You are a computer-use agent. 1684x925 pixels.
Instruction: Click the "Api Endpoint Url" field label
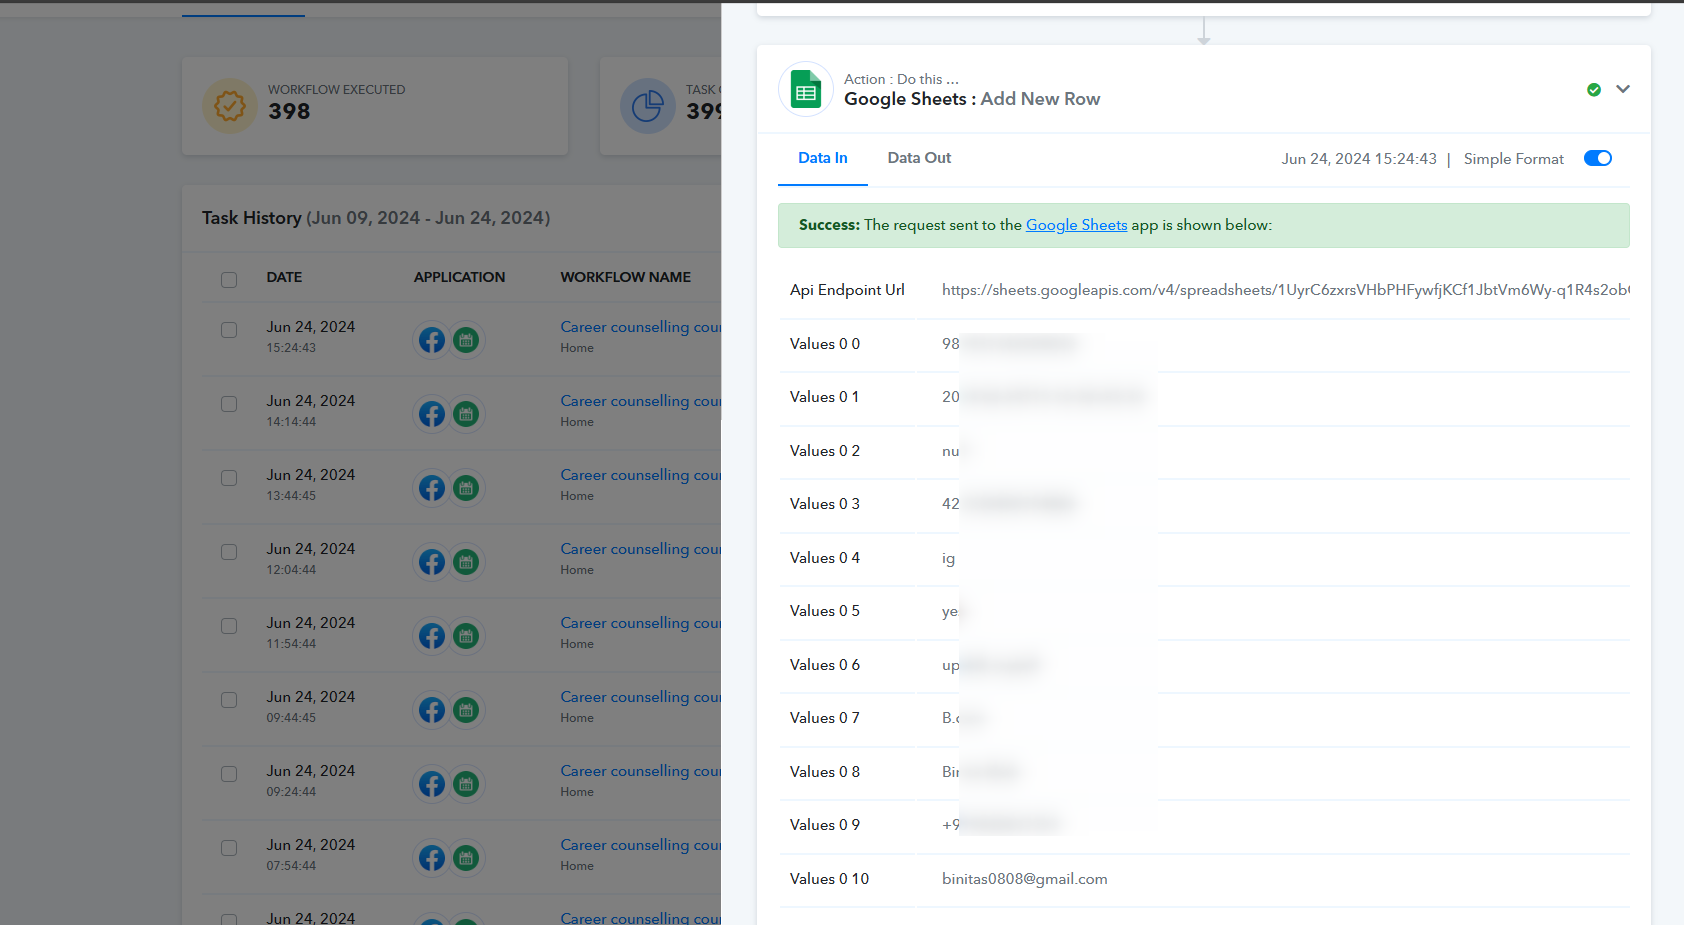[847, 290]
